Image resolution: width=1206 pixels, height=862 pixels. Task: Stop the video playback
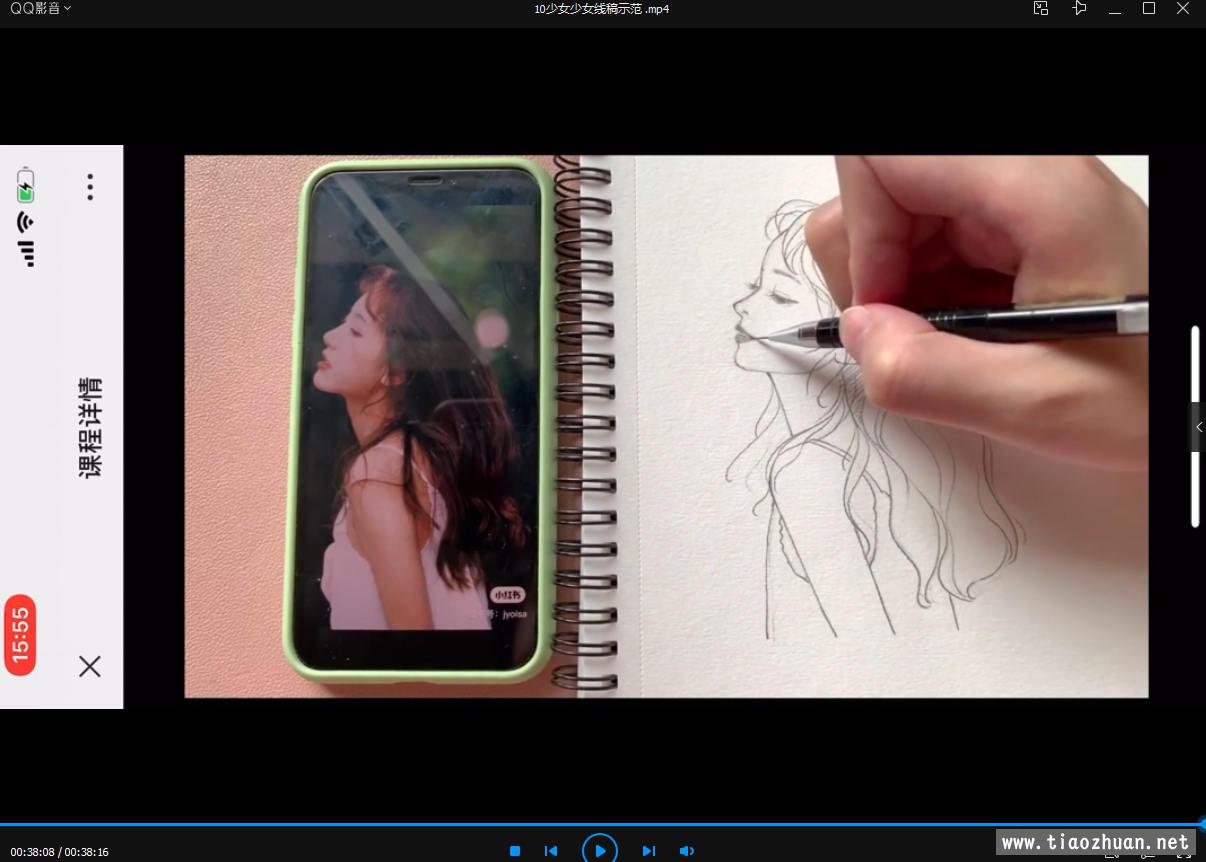click(x=515, y=851)
